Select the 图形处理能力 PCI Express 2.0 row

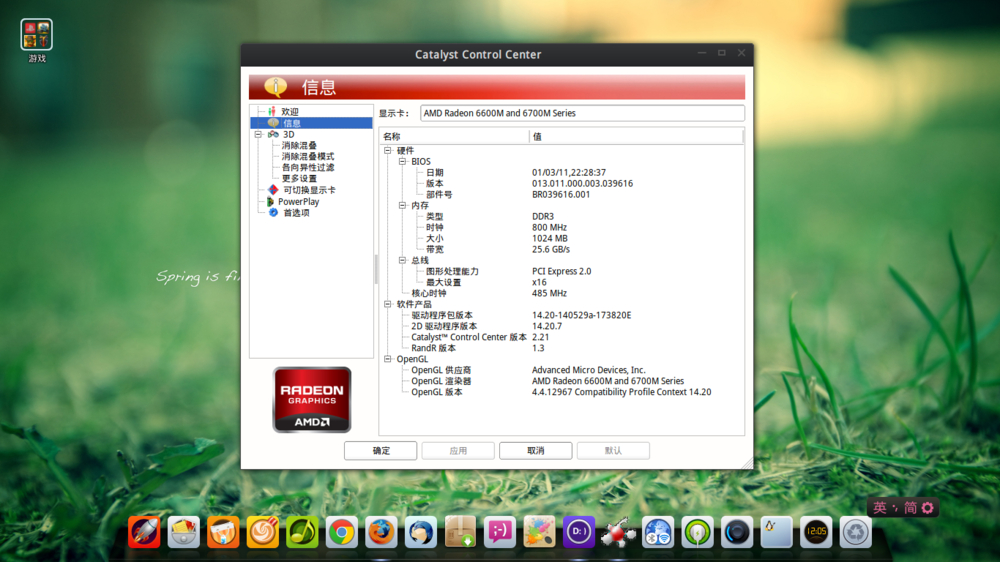561,272
